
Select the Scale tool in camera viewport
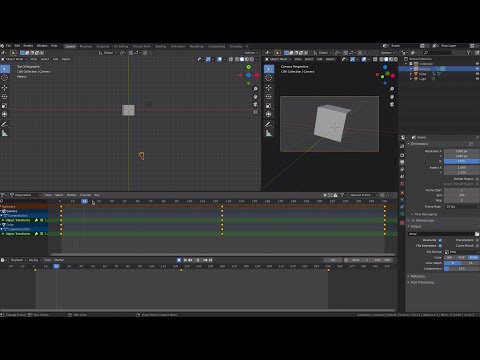coord(269,105)
